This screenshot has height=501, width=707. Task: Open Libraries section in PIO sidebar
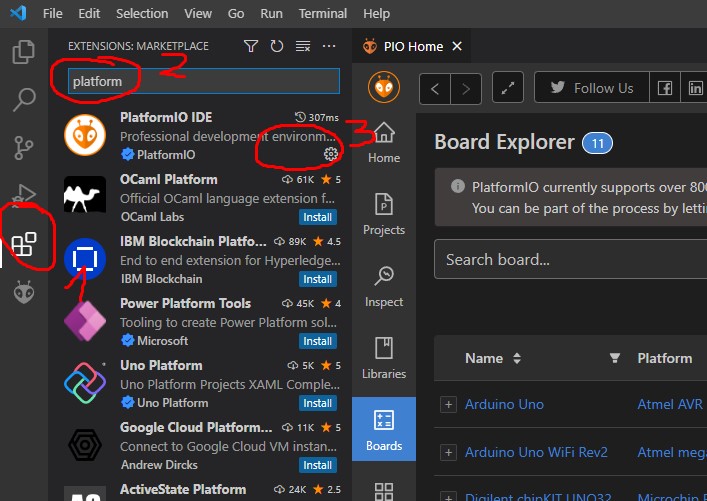pyautogui.click(x=384, y=359)
